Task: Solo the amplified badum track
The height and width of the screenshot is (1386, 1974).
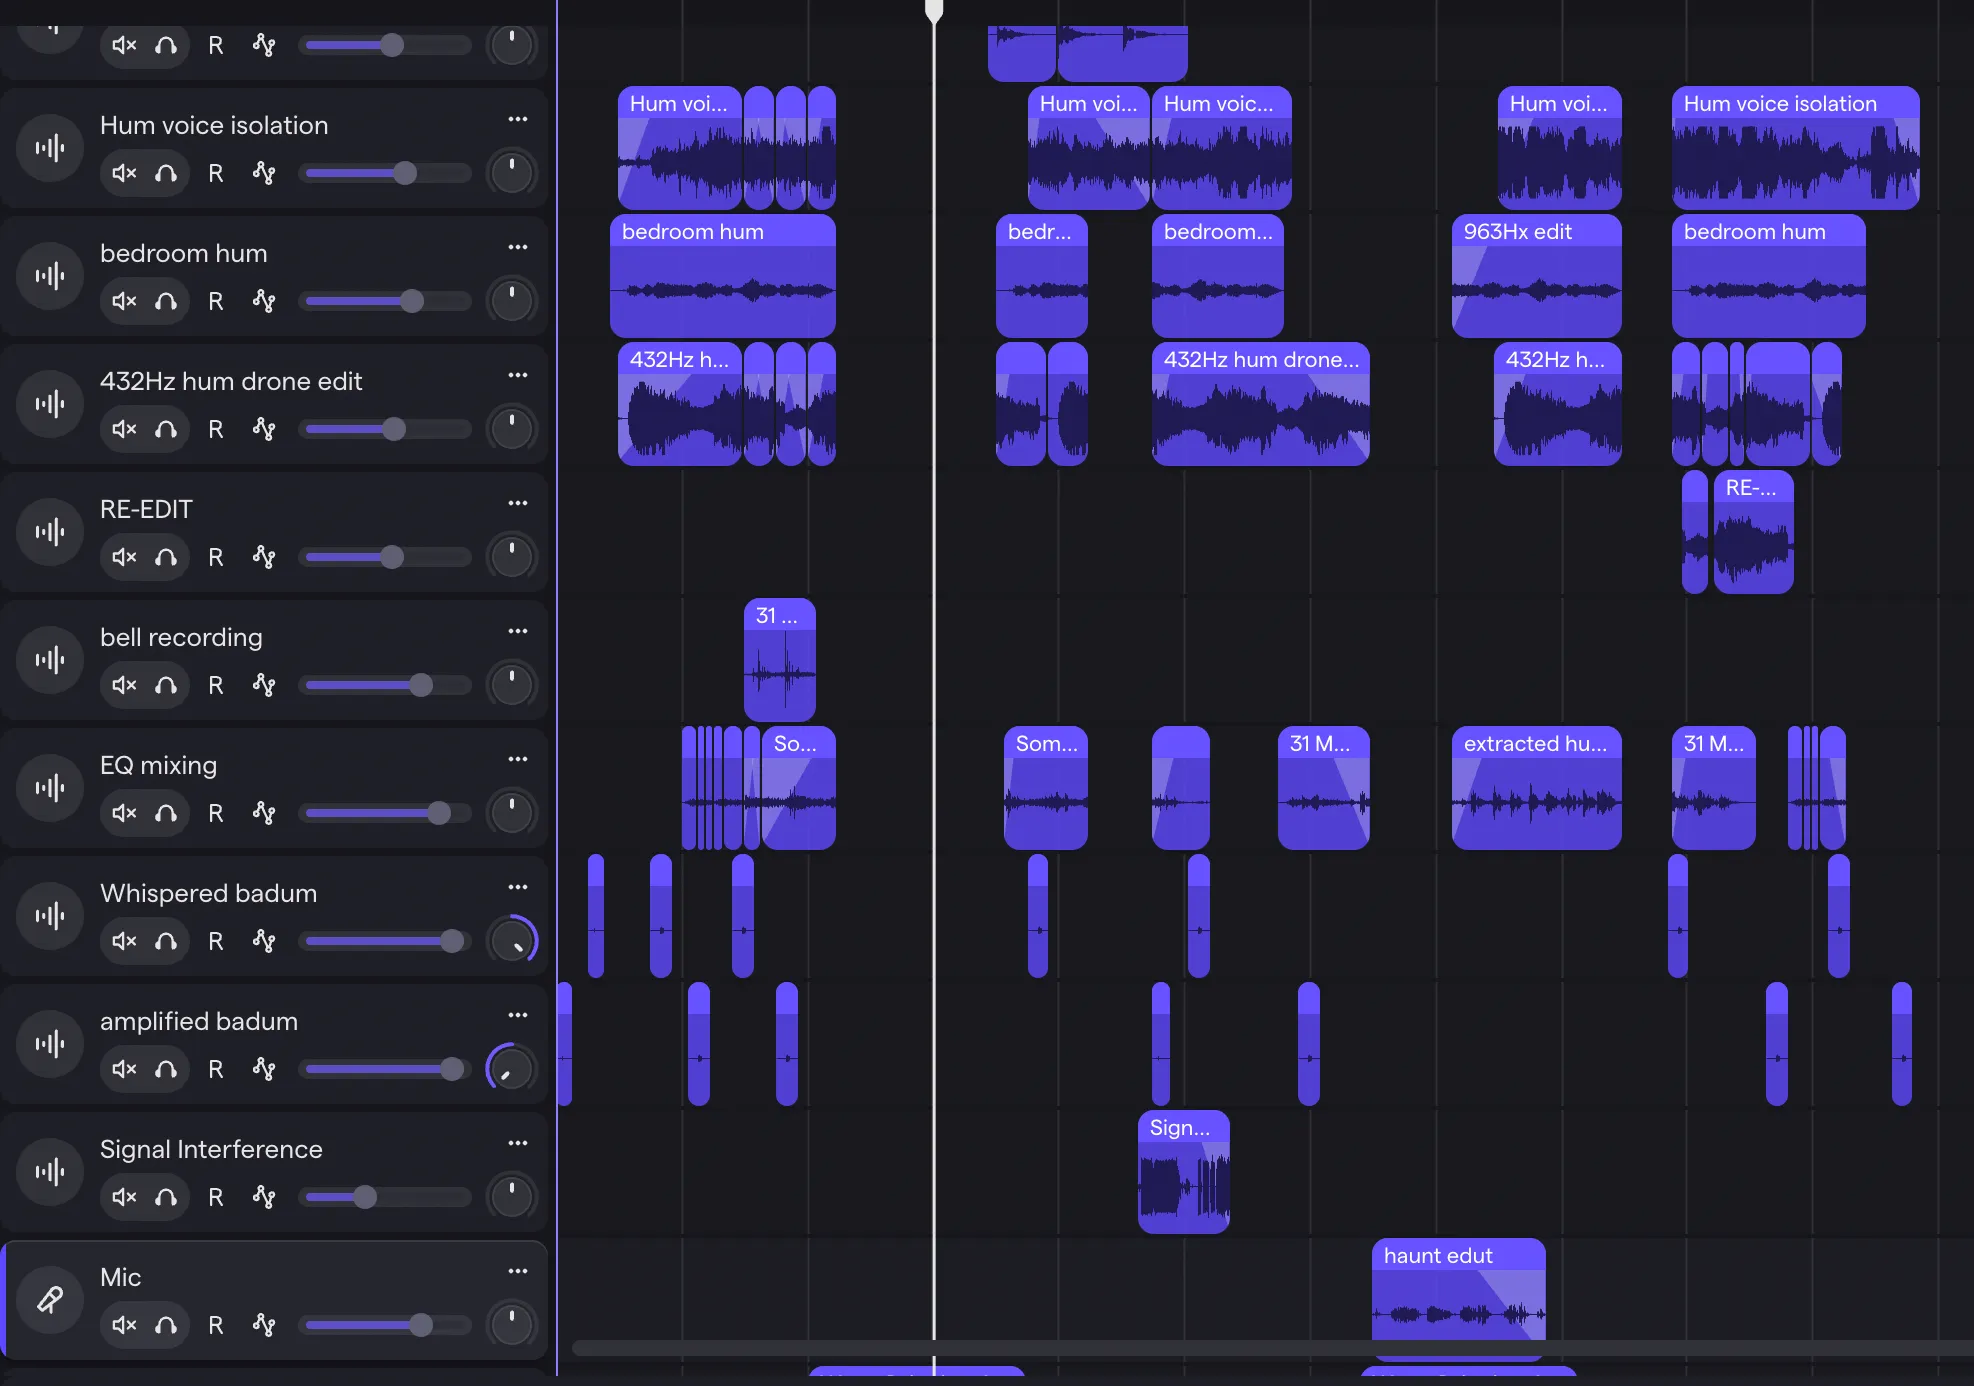Action: (166, 1069)
